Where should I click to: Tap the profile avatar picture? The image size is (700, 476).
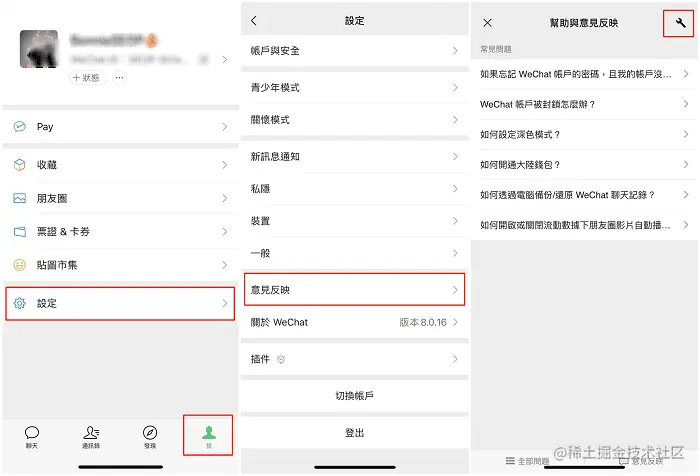(x=39, y=49)
